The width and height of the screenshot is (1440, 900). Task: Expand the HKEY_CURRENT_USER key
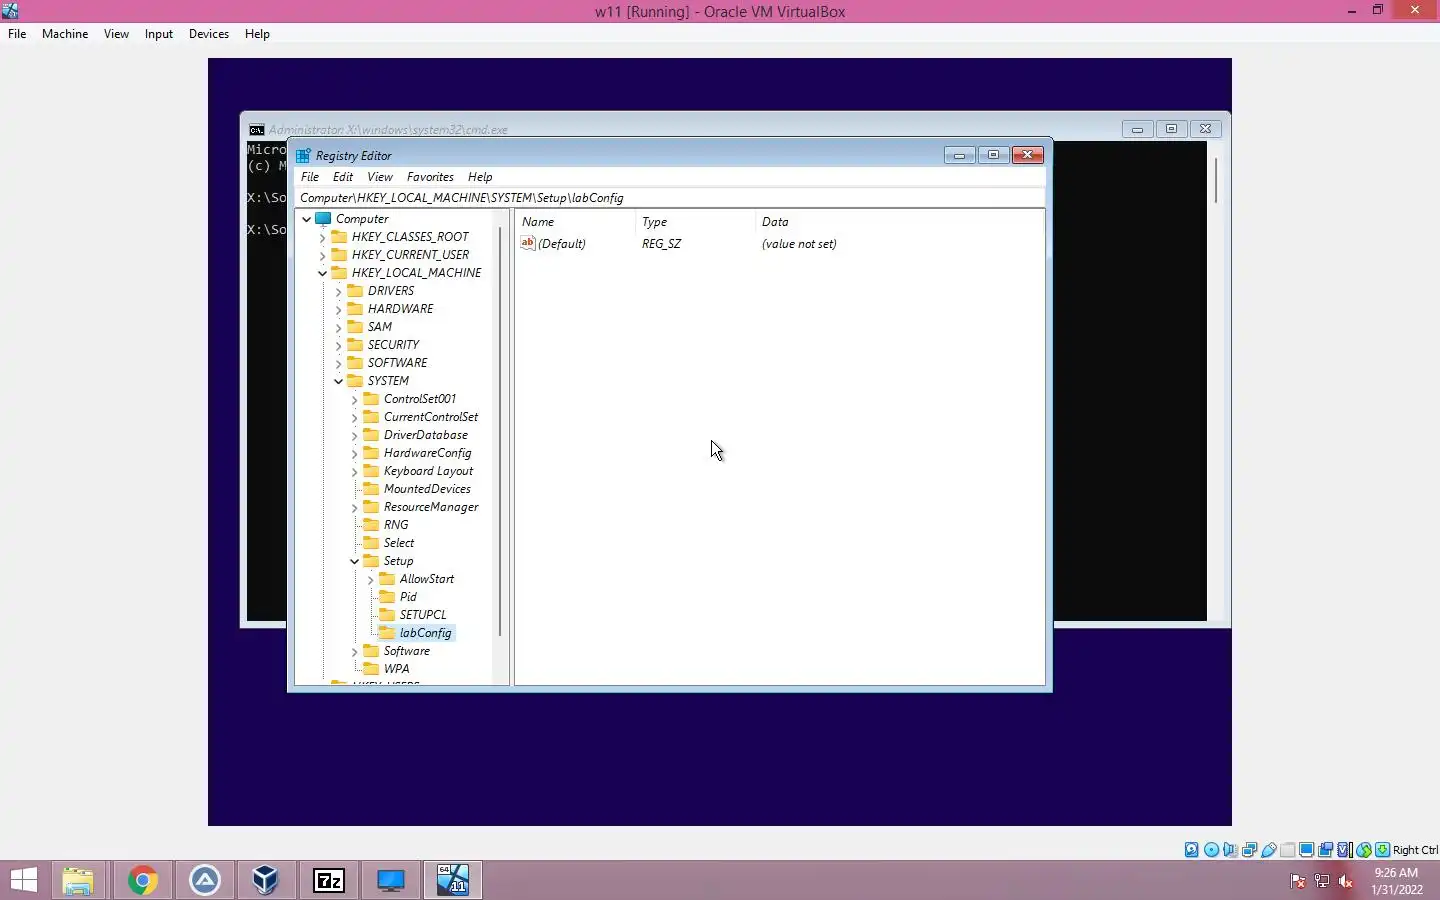(322, 255)
